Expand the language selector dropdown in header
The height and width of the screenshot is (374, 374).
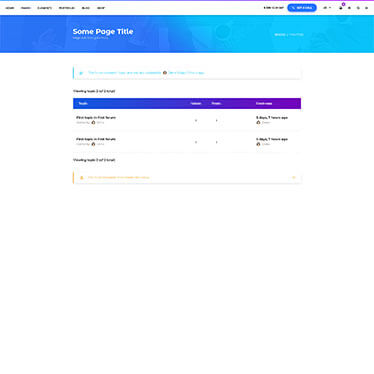pos(327,8)
